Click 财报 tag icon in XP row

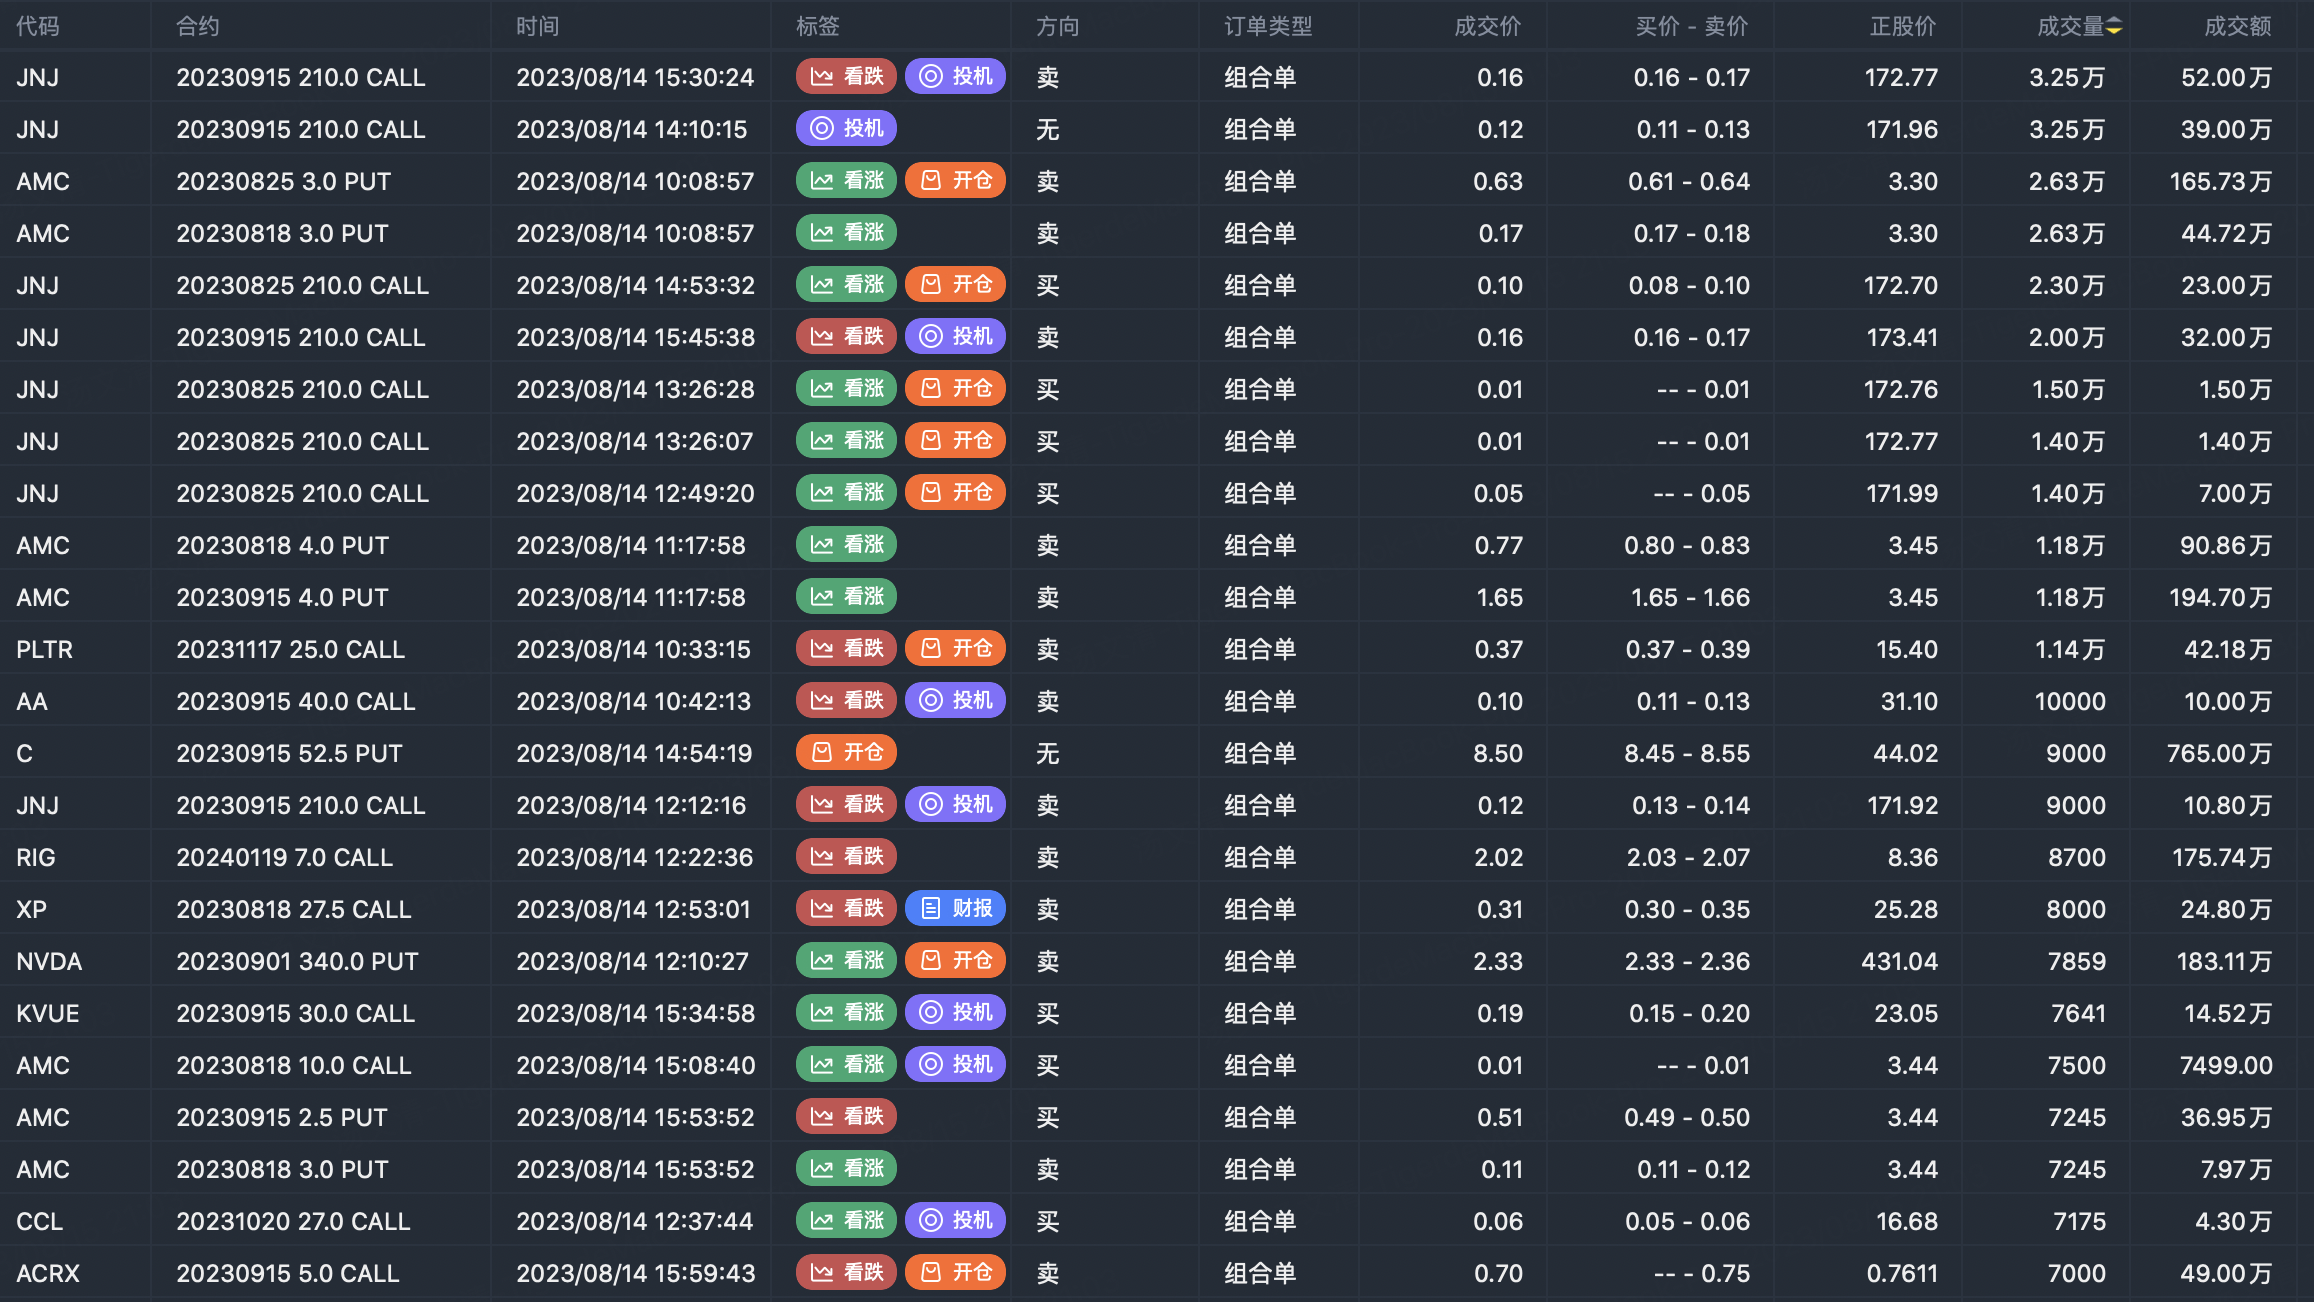point(931,908)
